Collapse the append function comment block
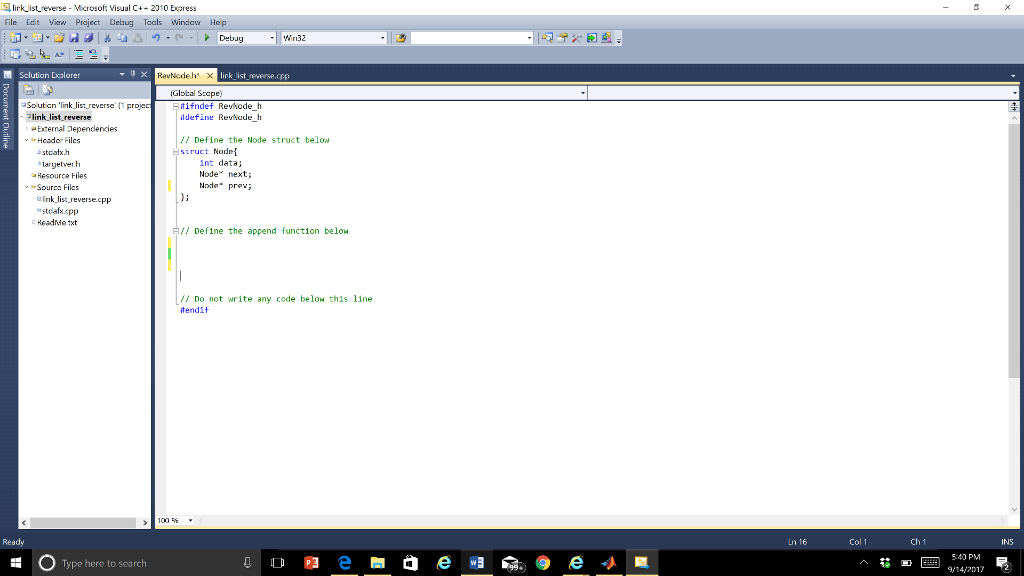Screen dimensions: 1024x576 177,231
